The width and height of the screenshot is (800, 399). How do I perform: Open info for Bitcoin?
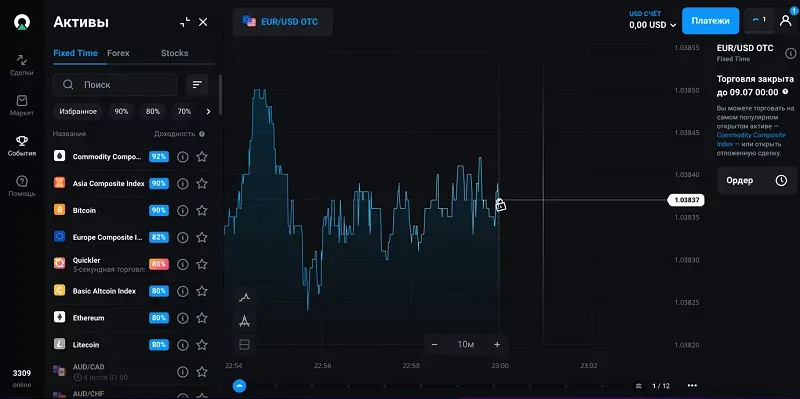pyautogui.click(x=183, y=210)
